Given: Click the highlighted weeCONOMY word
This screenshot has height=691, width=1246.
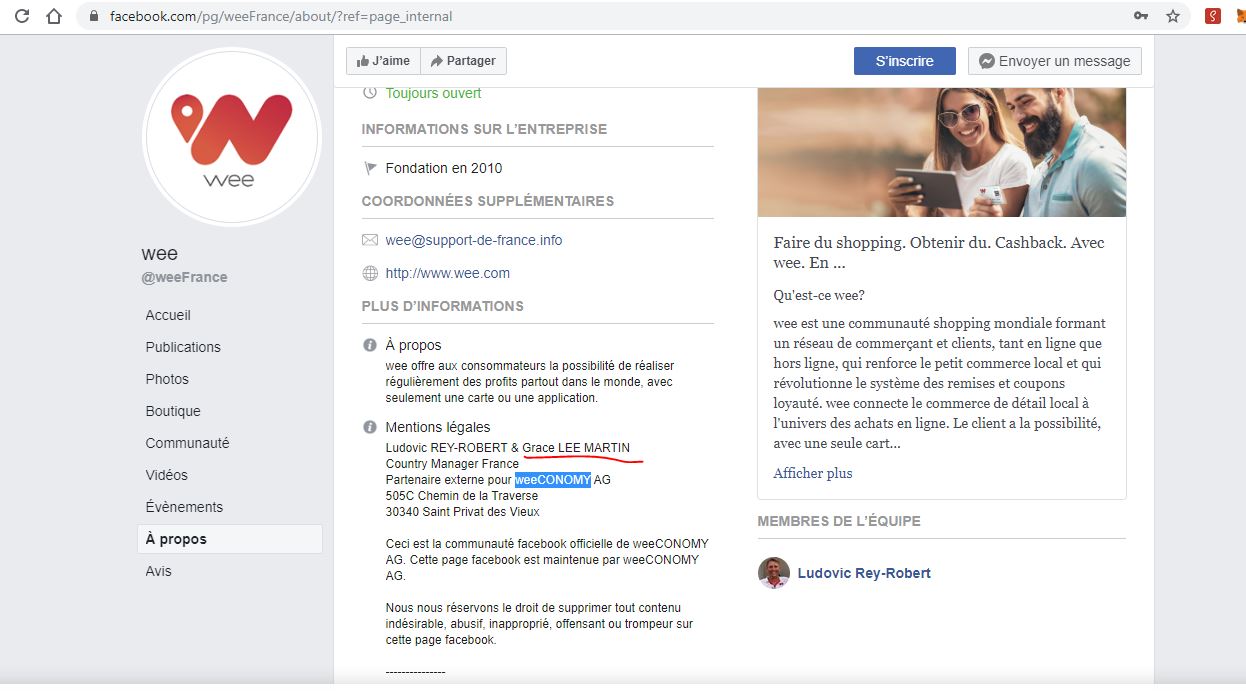Looking at the screenshot, I should click(553, 480).
